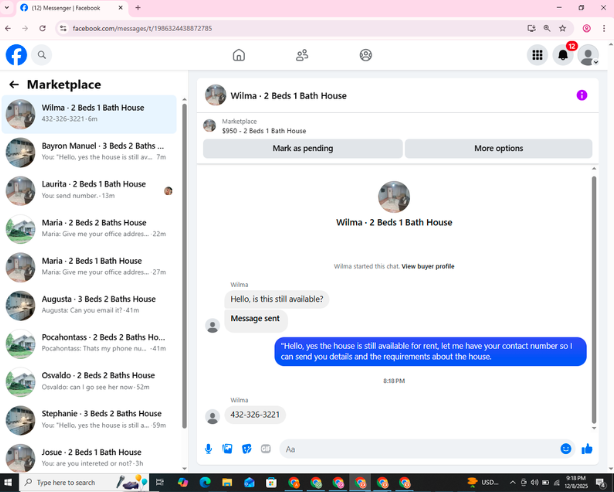Click the 'Hello, is this still available?' message
The image size is (614, 492).
pos(277,299)
